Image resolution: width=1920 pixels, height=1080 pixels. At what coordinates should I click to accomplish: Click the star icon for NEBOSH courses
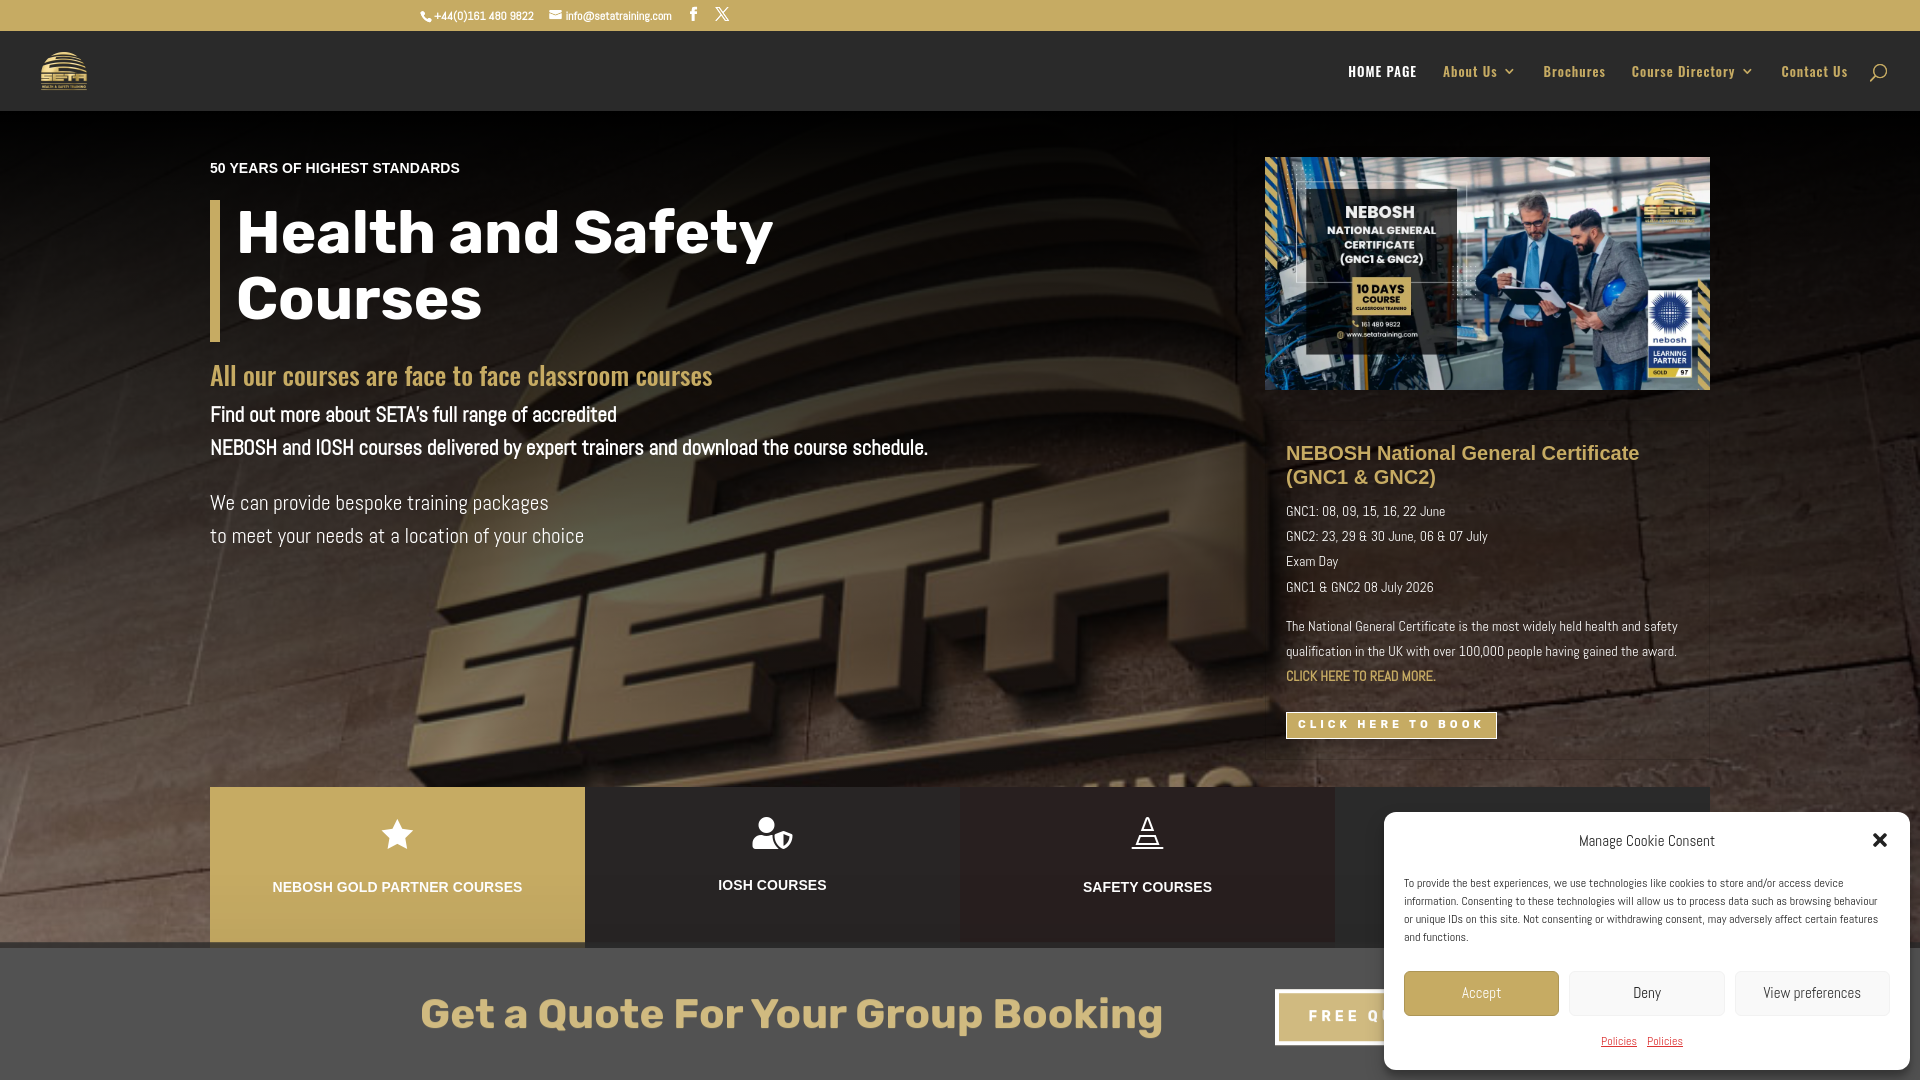397,834
